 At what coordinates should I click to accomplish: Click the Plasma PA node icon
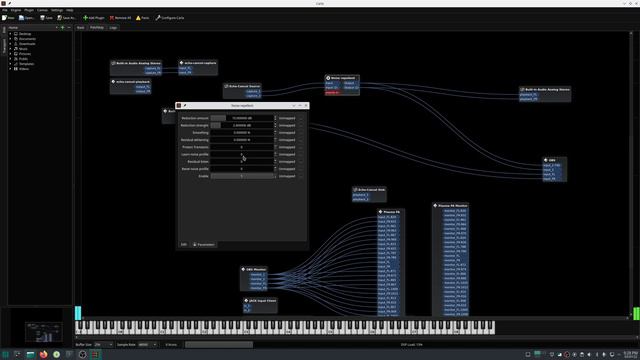[x=380, y=212]
